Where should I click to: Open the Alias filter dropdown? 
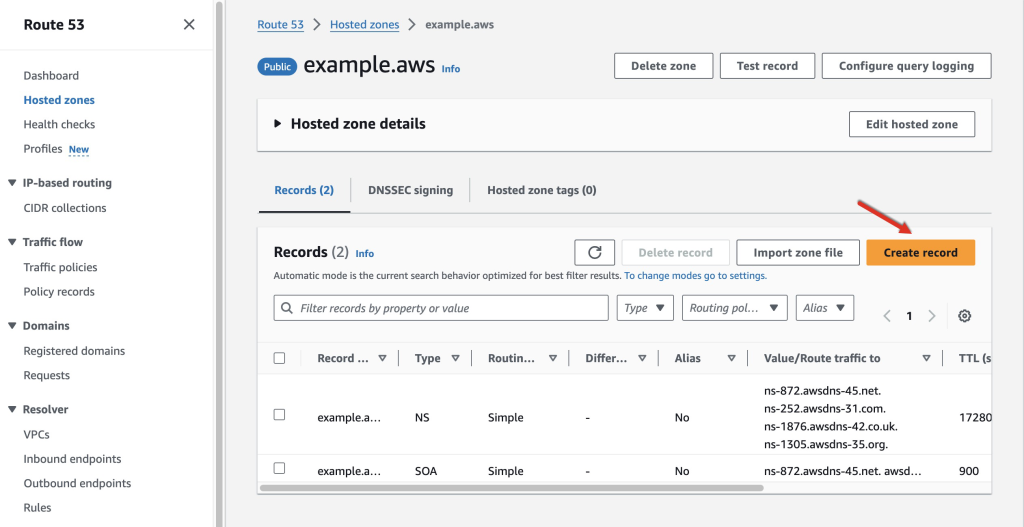825,308
